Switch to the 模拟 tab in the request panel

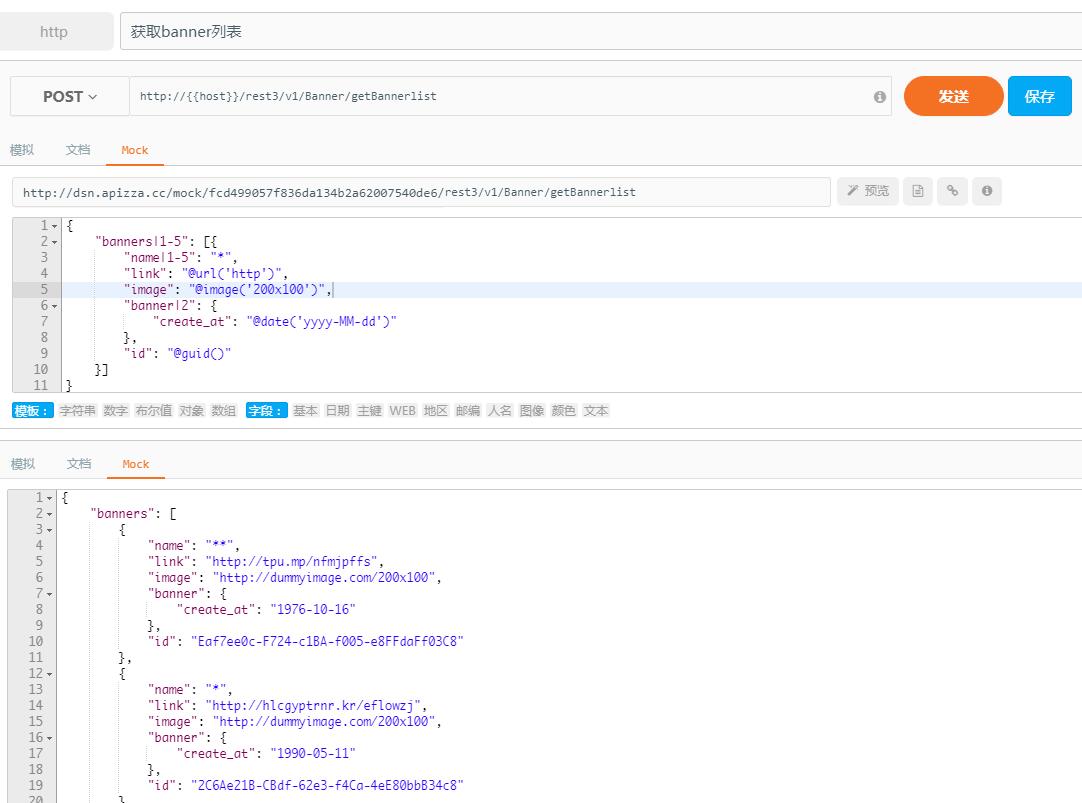click(22, 150)
